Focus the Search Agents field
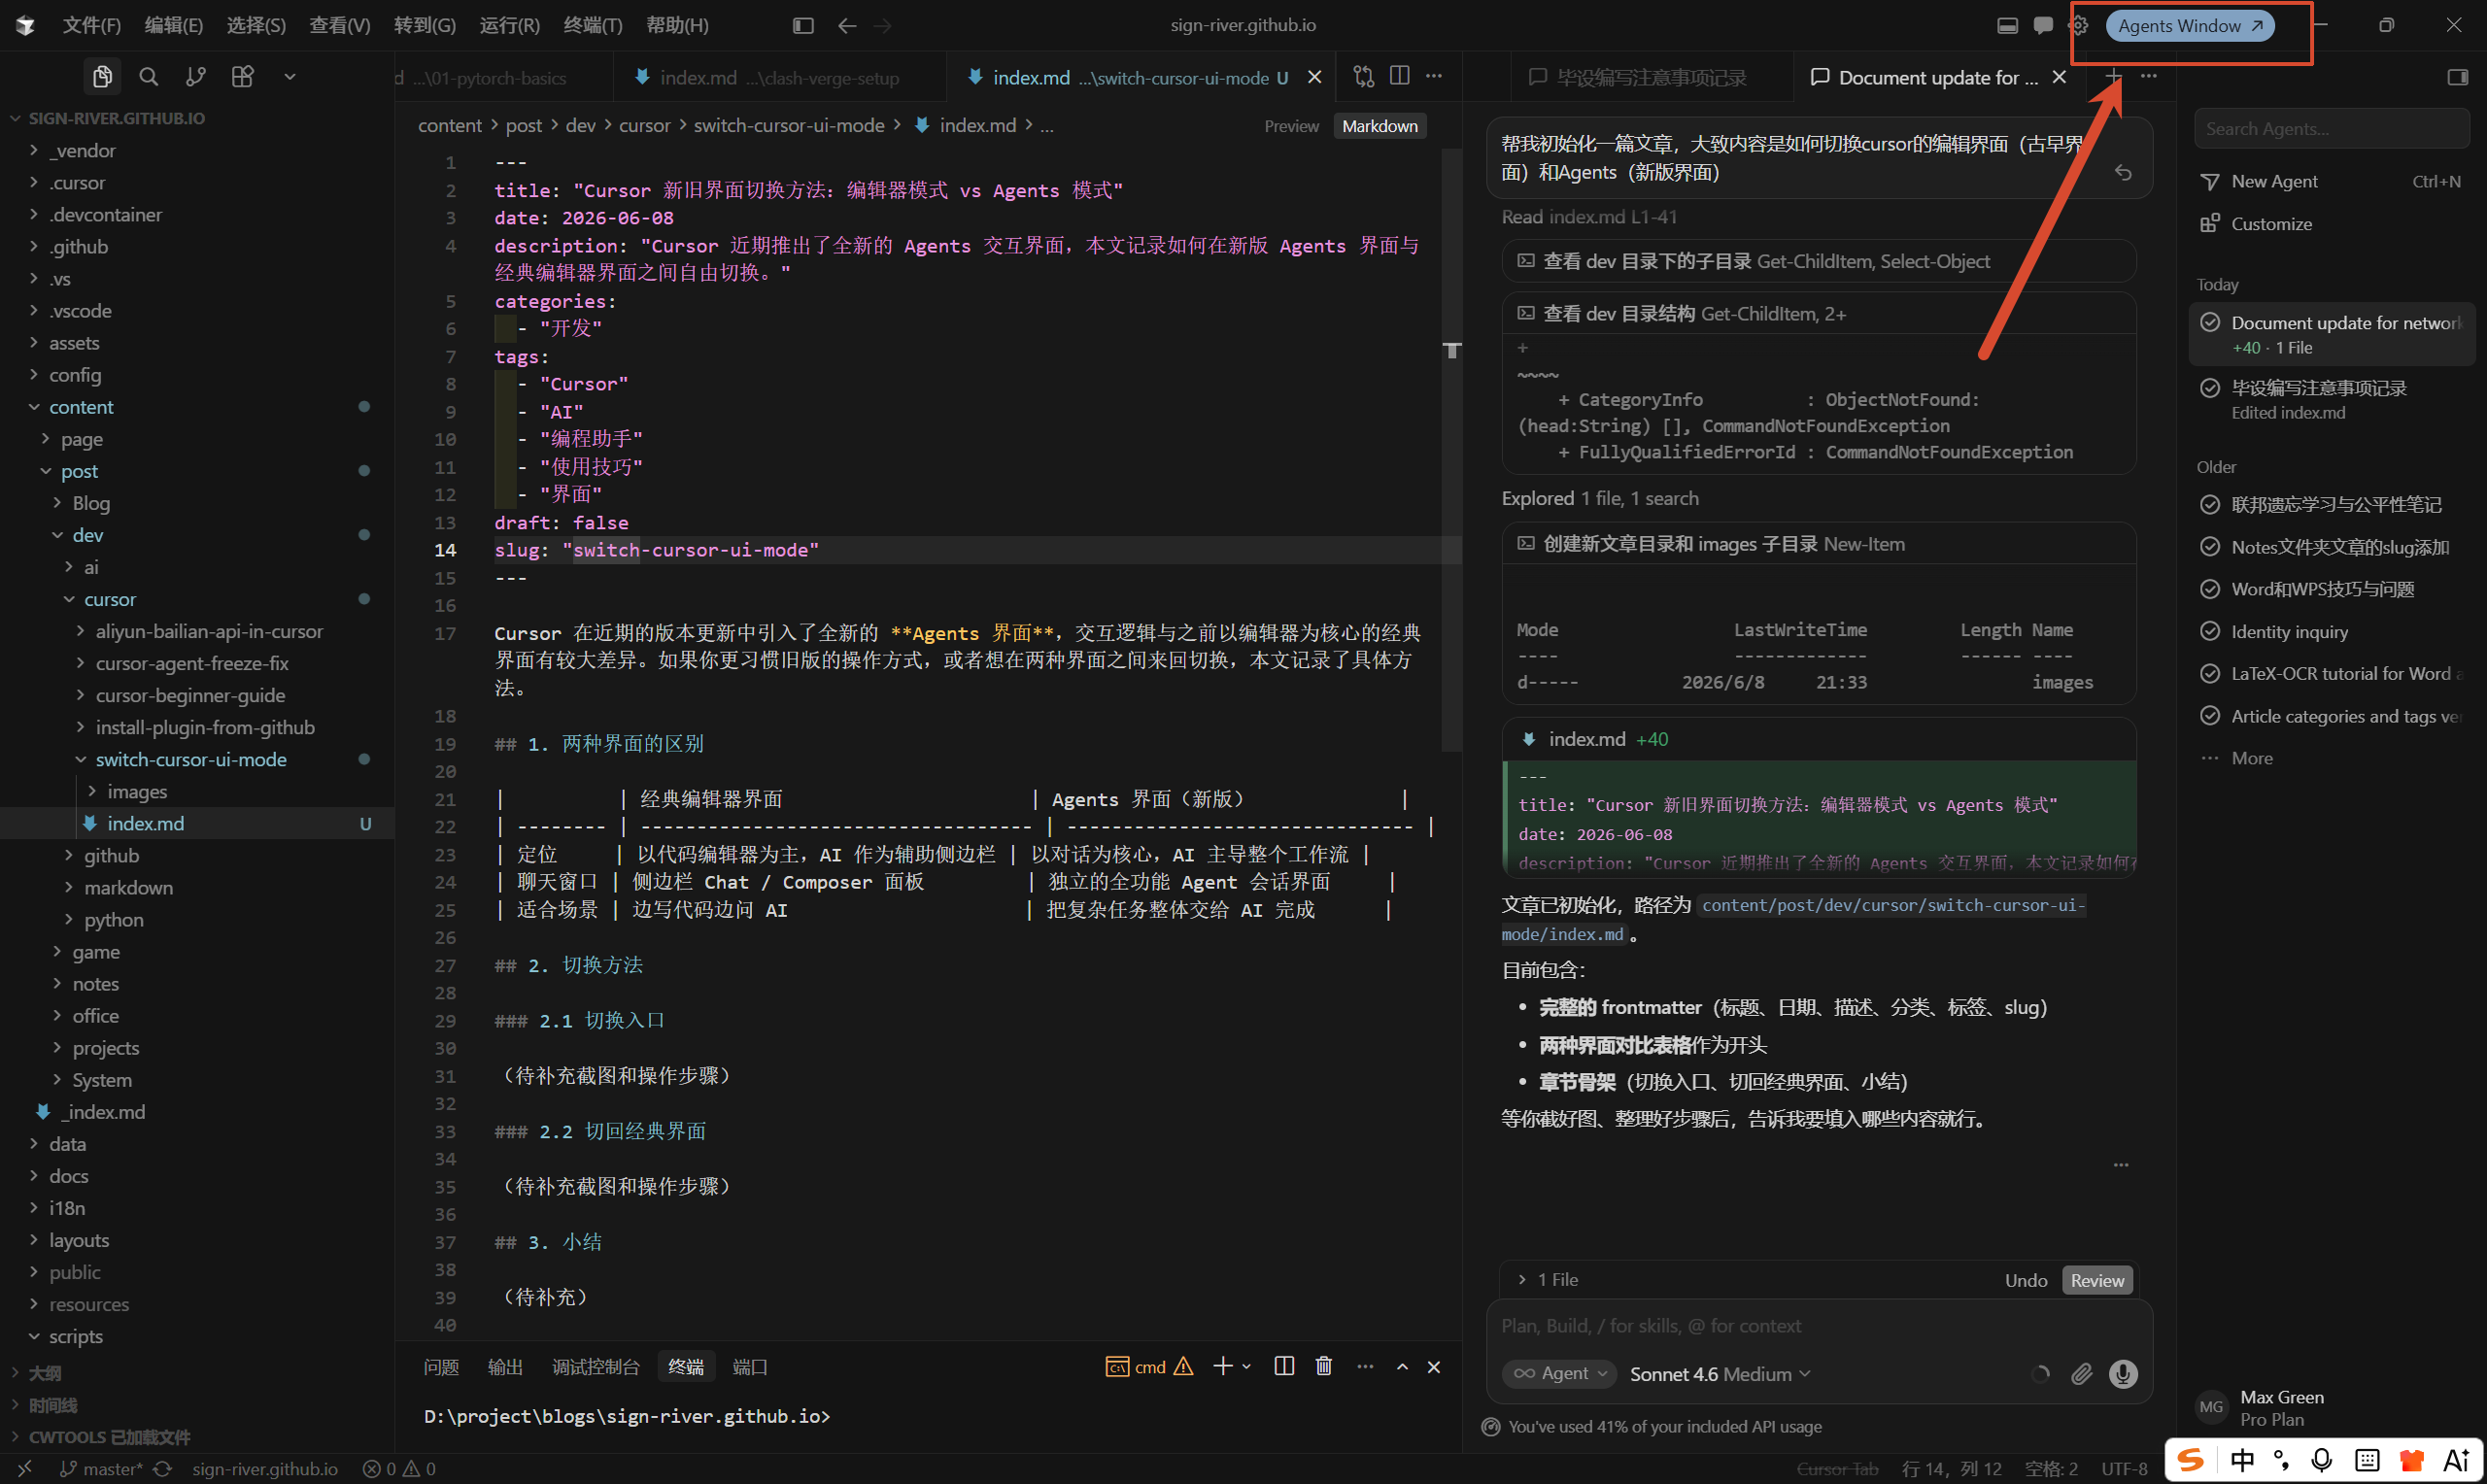Viewport: 2487px width, 1484px height. click(x=2331, y=129)
